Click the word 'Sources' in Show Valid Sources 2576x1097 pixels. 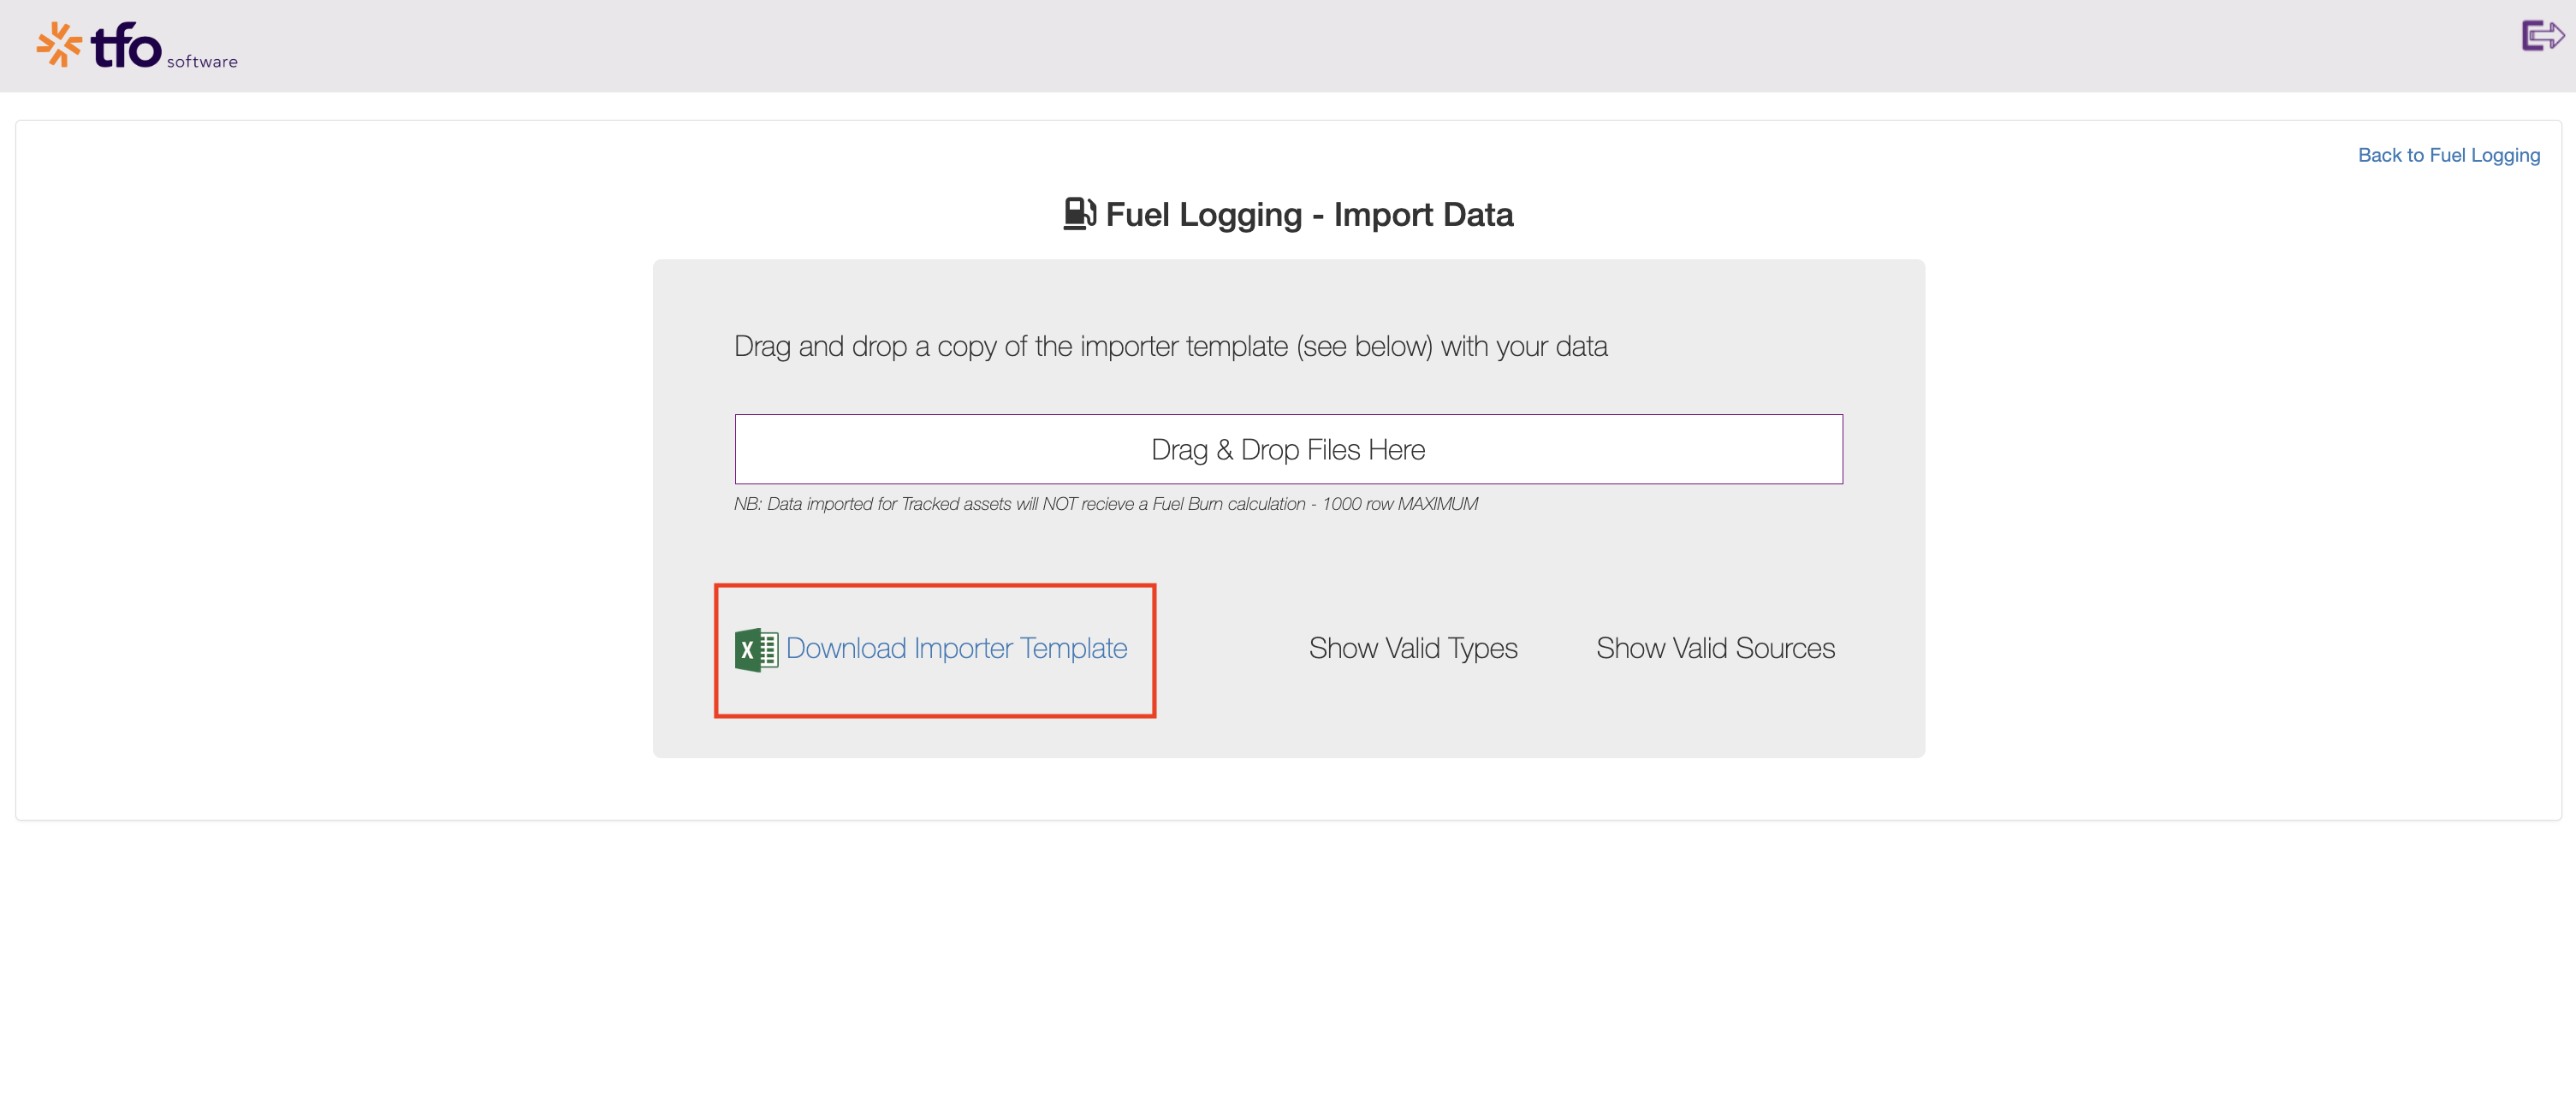1785,648
